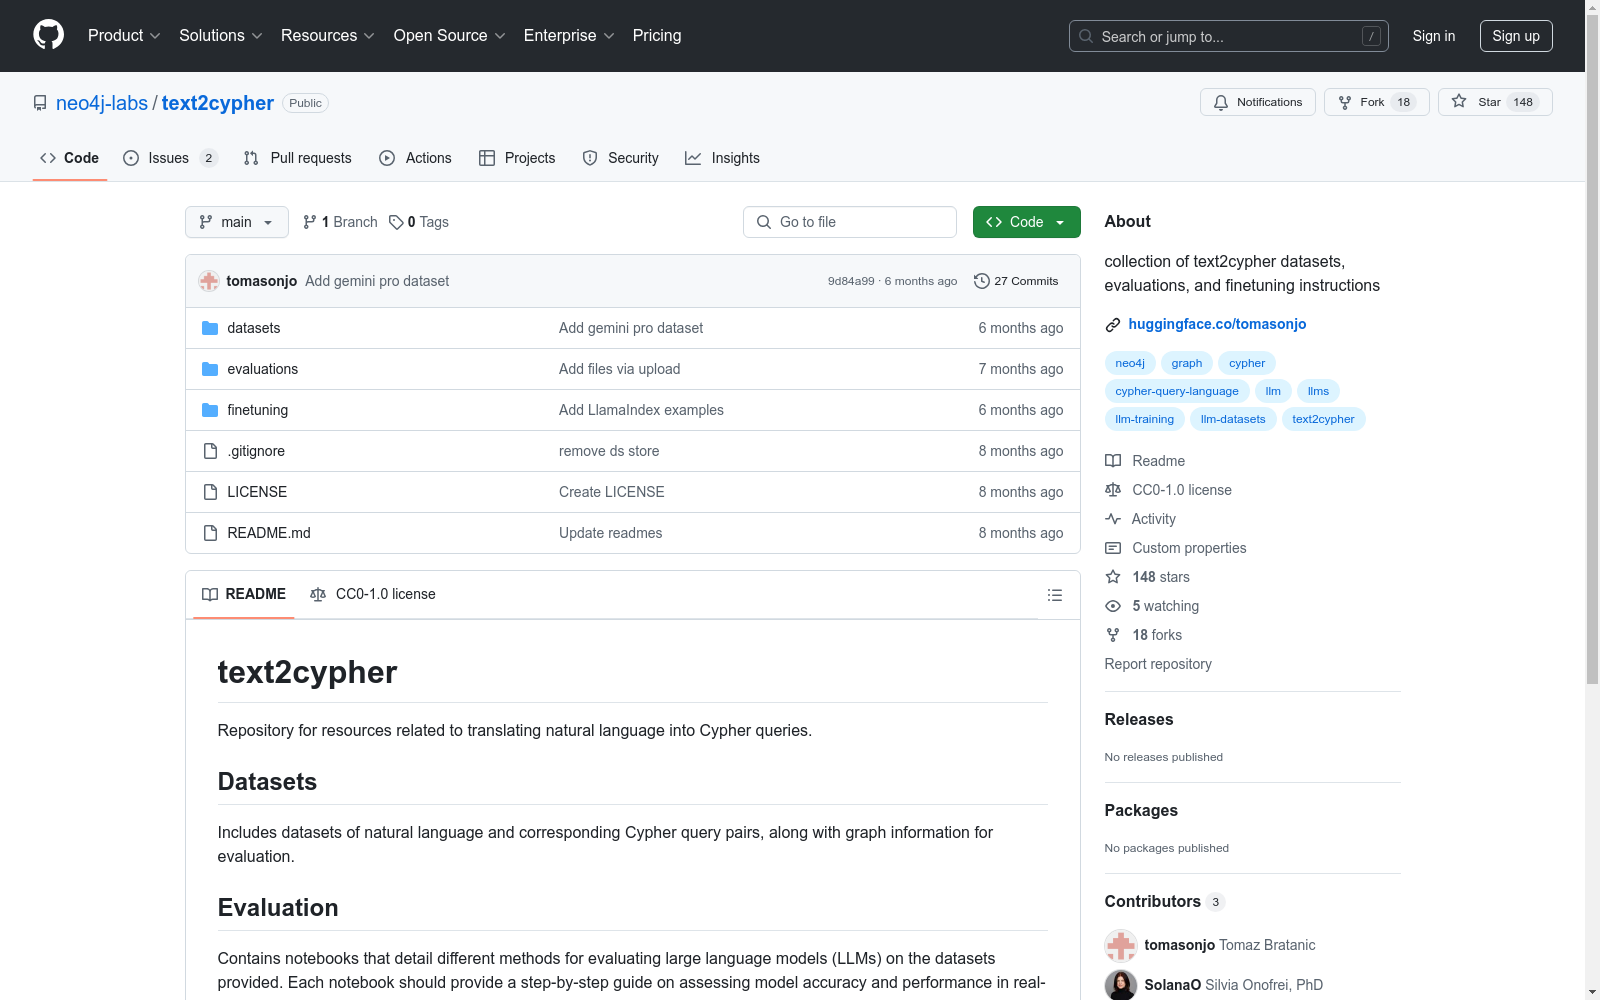Click tomasonjo avatar in commit bar
The width and height of the screenshot is (1600, 1000).
tap(209, 281)
